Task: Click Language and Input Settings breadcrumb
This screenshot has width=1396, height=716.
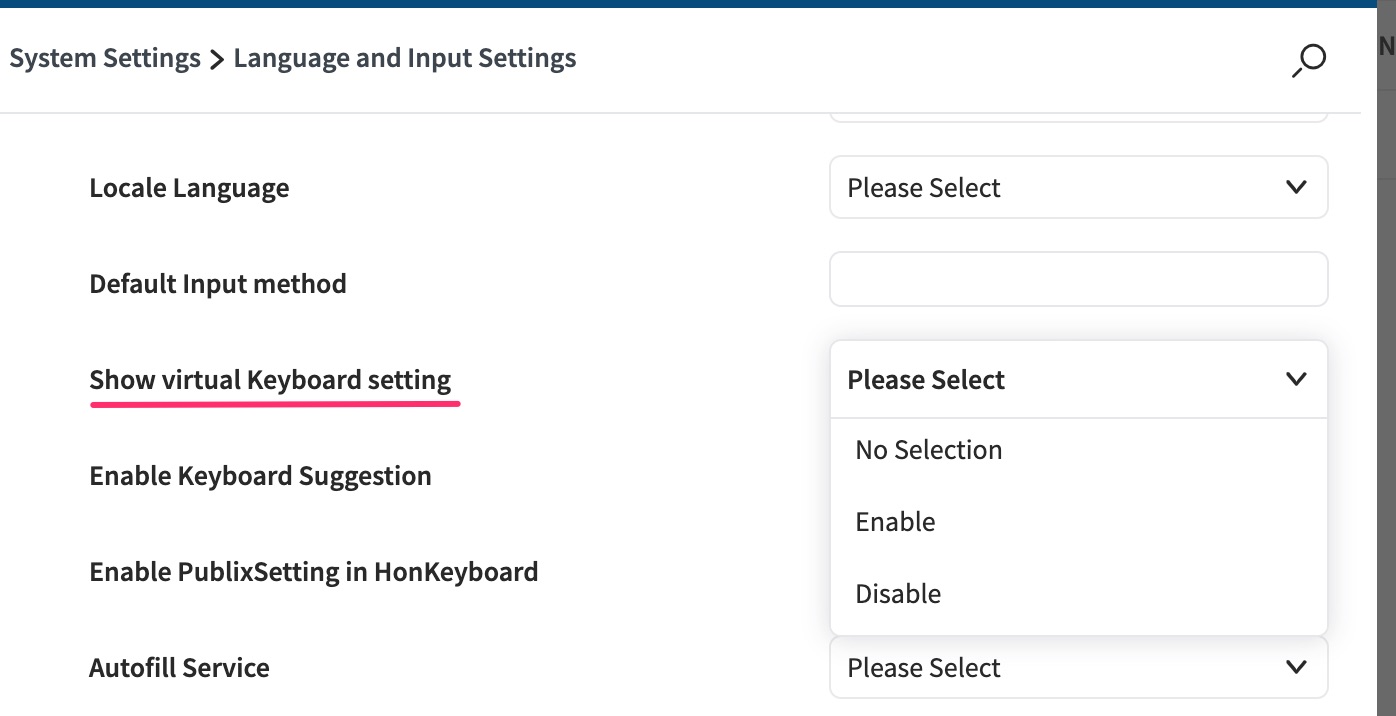Action: tap(405, 58)
